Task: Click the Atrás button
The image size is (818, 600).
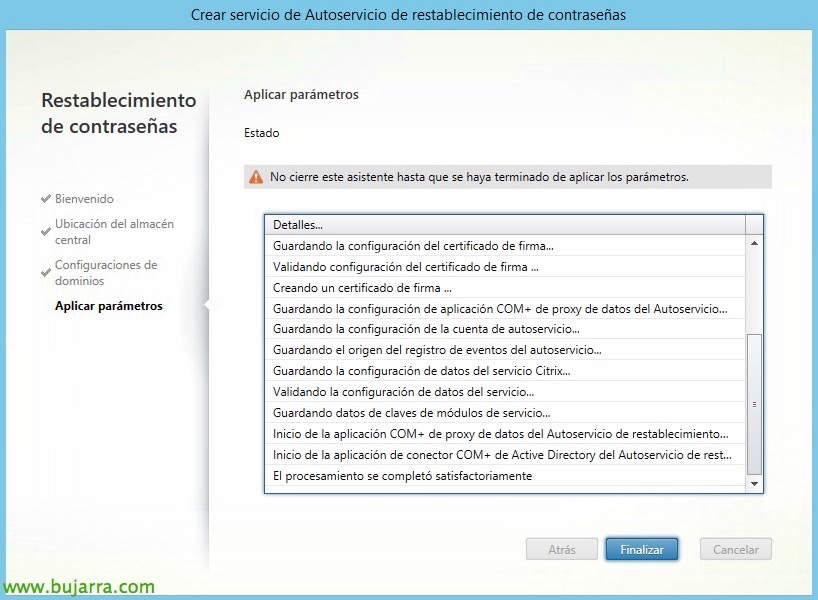Action: pos(561,549)
